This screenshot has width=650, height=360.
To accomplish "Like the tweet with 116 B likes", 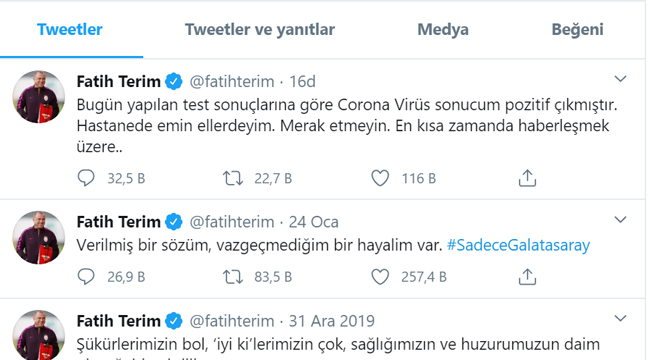I will tap(380, 178).
